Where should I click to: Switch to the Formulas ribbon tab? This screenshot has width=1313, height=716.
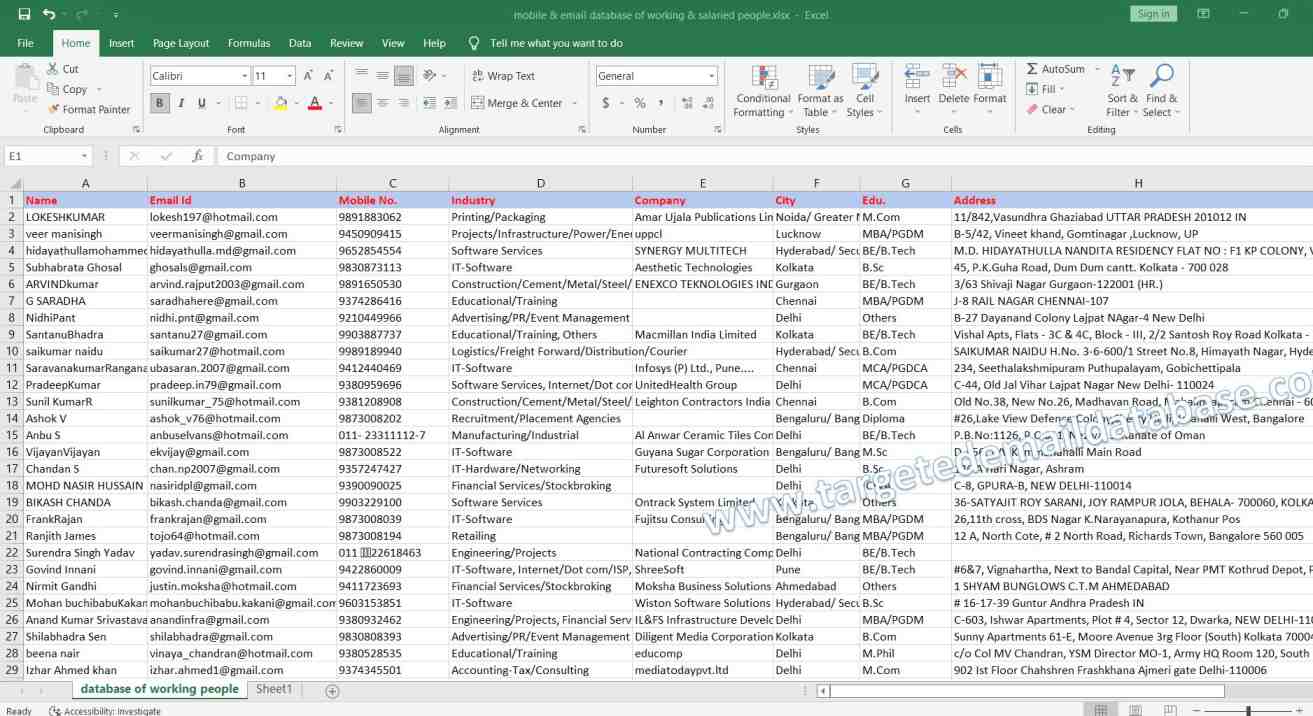click(x=249, y=43)
